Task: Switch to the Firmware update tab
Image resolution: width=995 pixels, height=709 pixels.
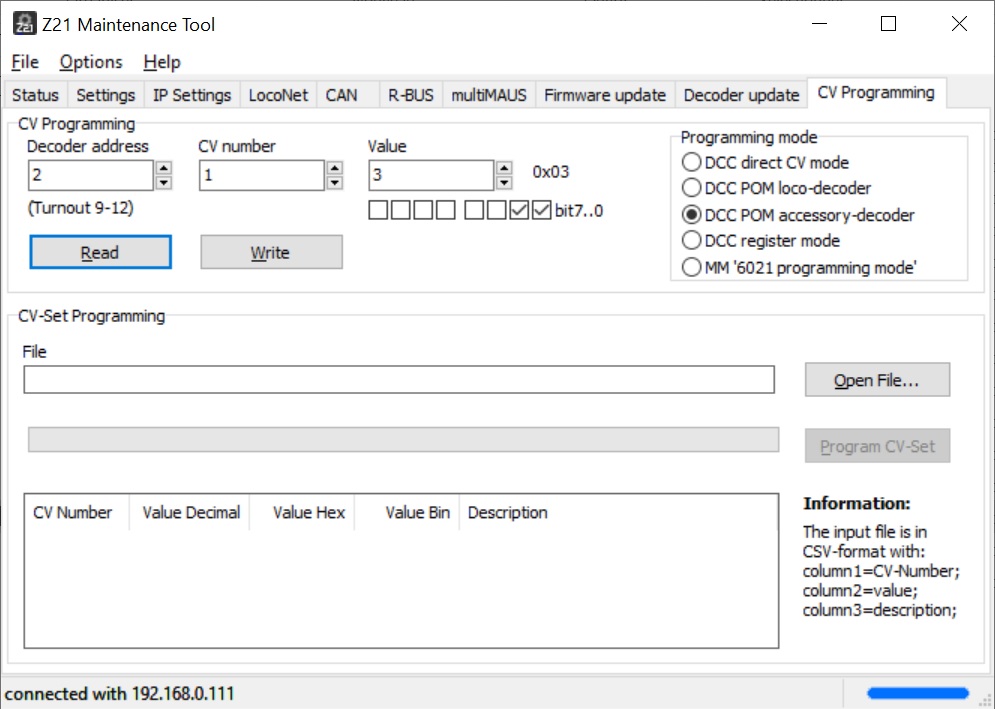Action: pyautogui.click(x=605, y=95)
